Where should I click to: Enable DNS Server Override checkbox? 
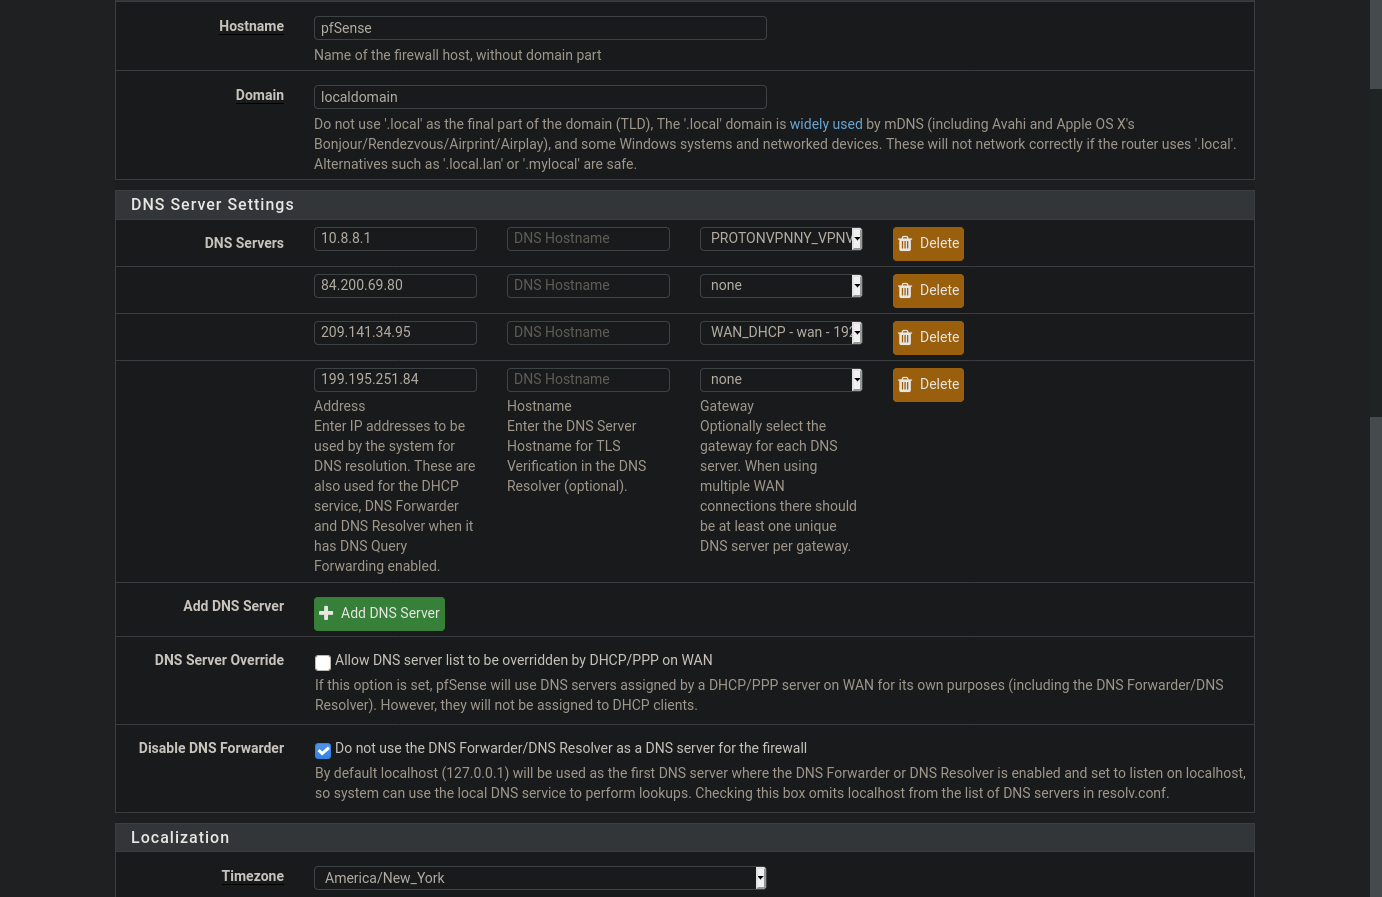click(323, 662)
